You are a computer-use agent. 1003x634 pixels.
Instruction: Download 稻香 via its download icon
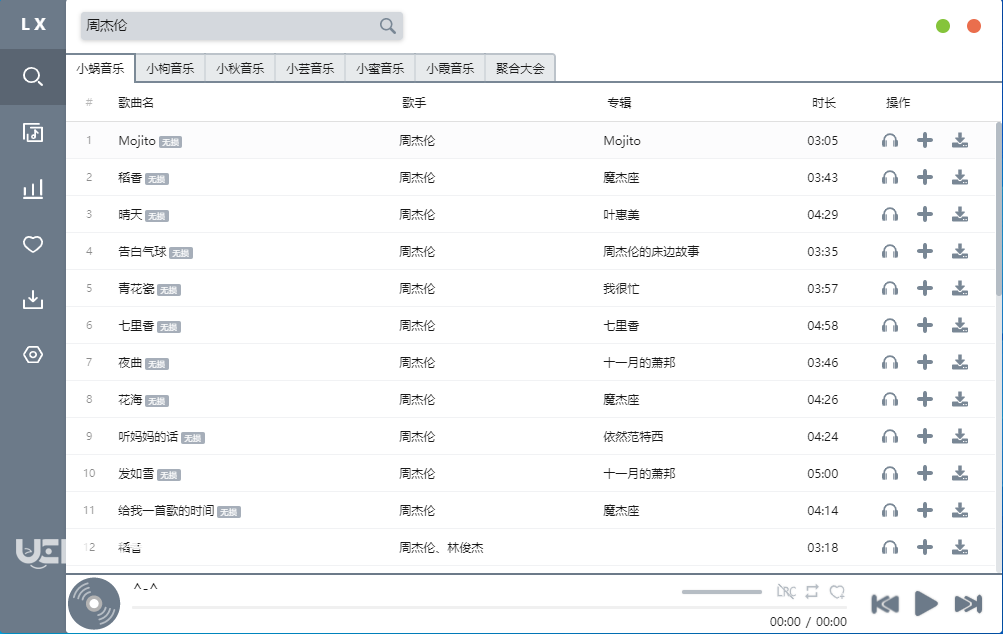[959, 177]
